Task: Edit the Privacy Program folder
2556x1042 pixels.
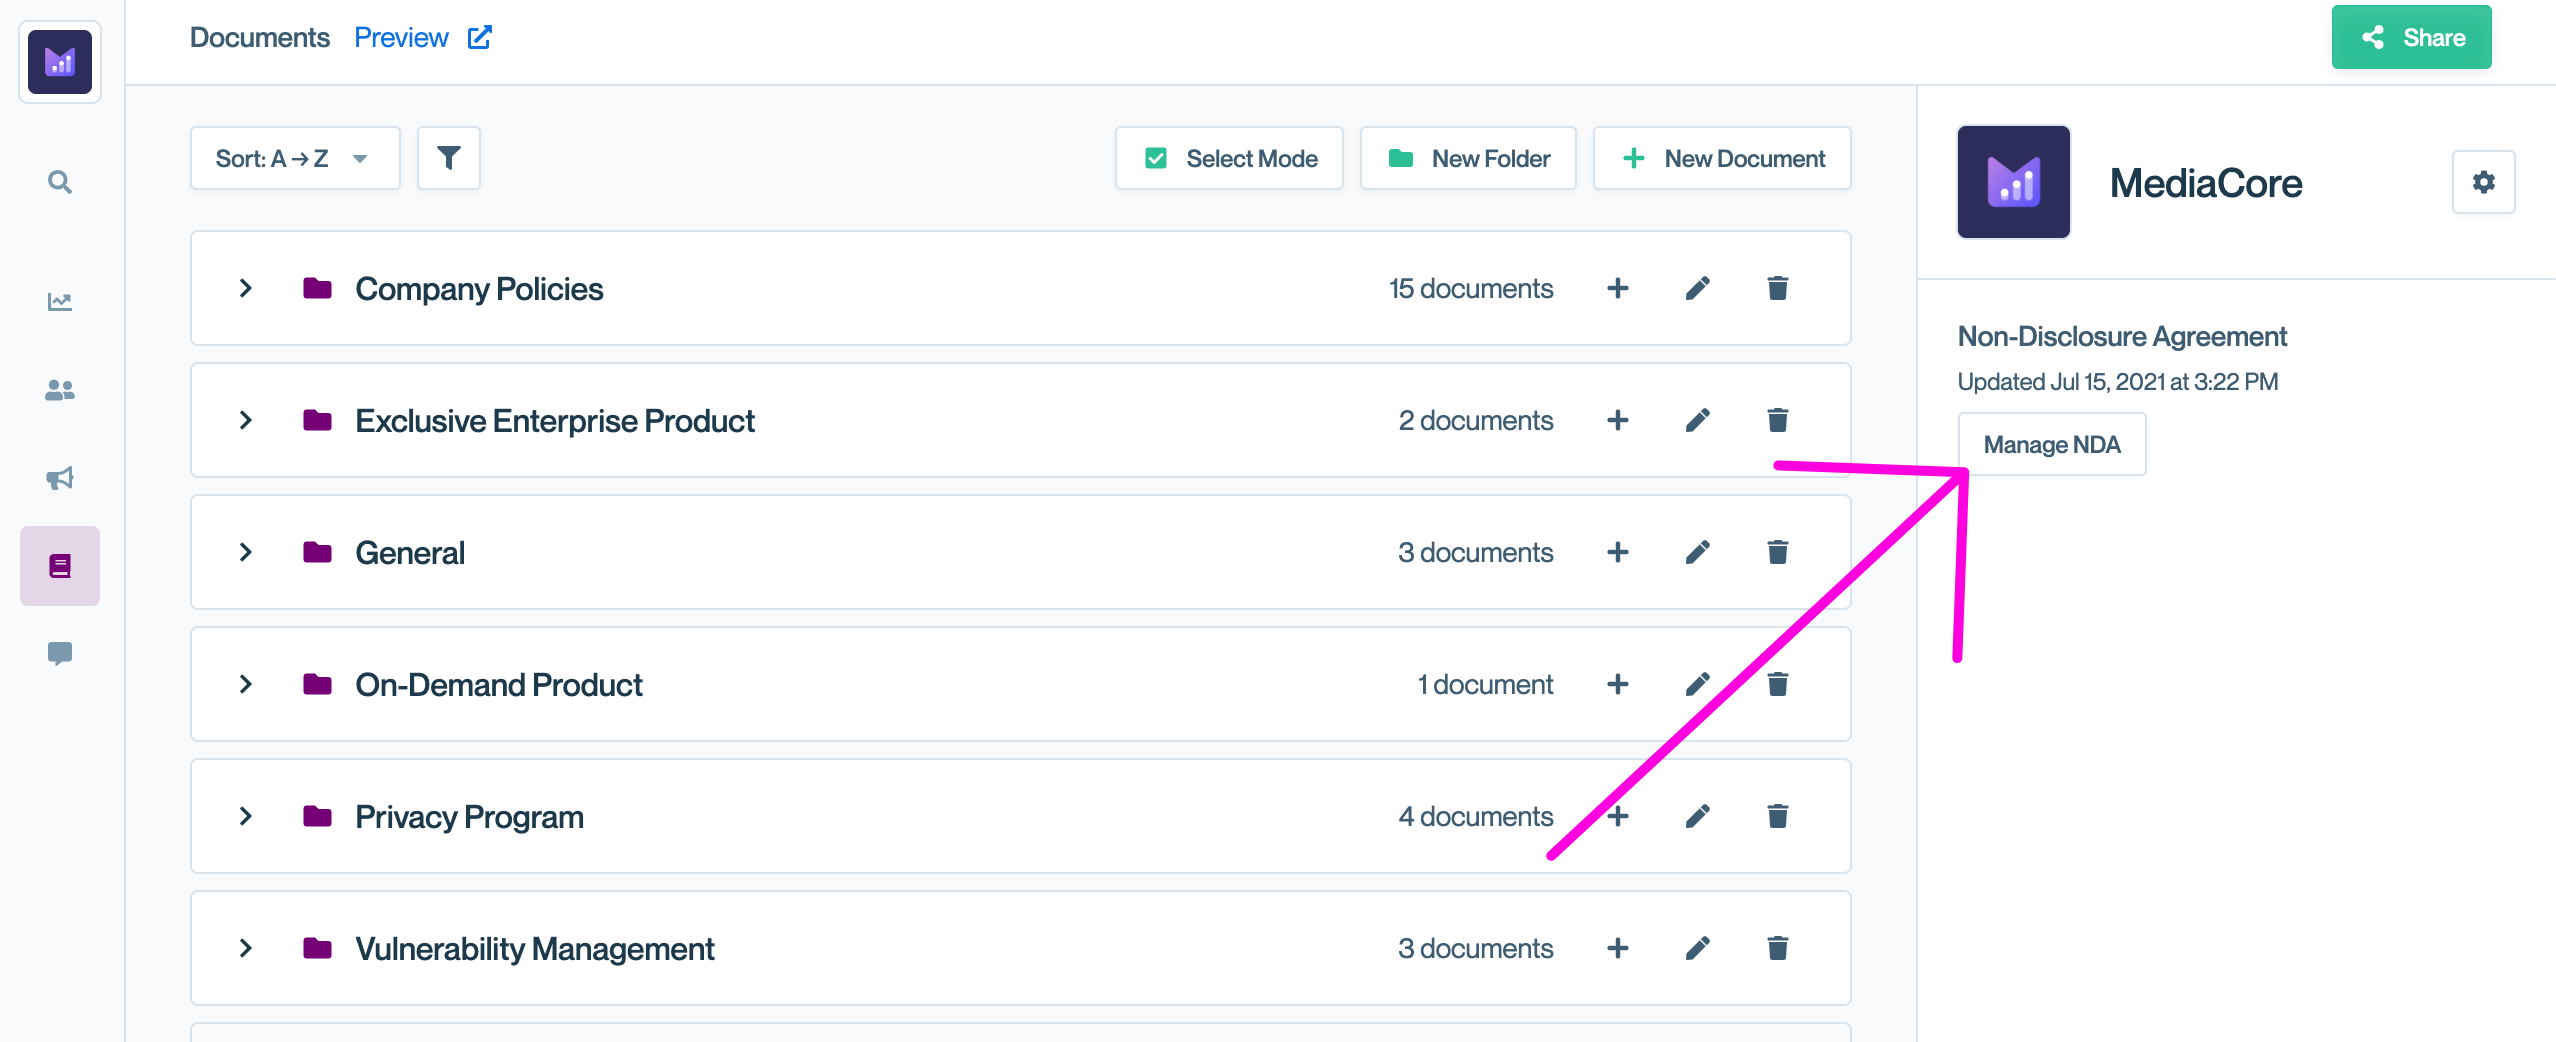Action: click(1698, 816)
